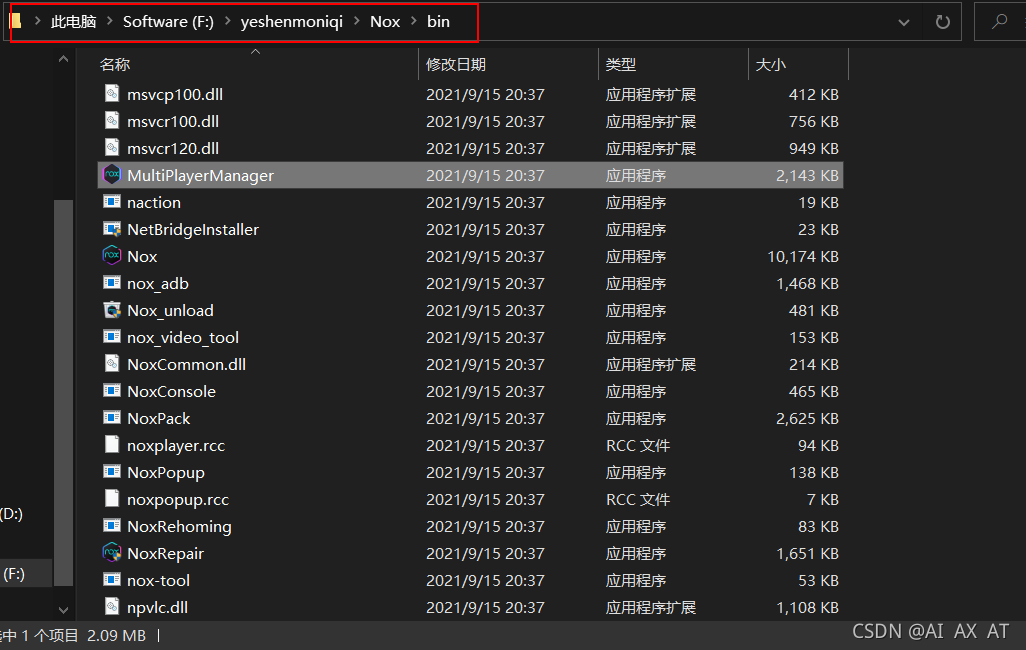
Task: Click the navigation pane scrollbar thumb
Action: pyautogui.click(x=63, y=393)
